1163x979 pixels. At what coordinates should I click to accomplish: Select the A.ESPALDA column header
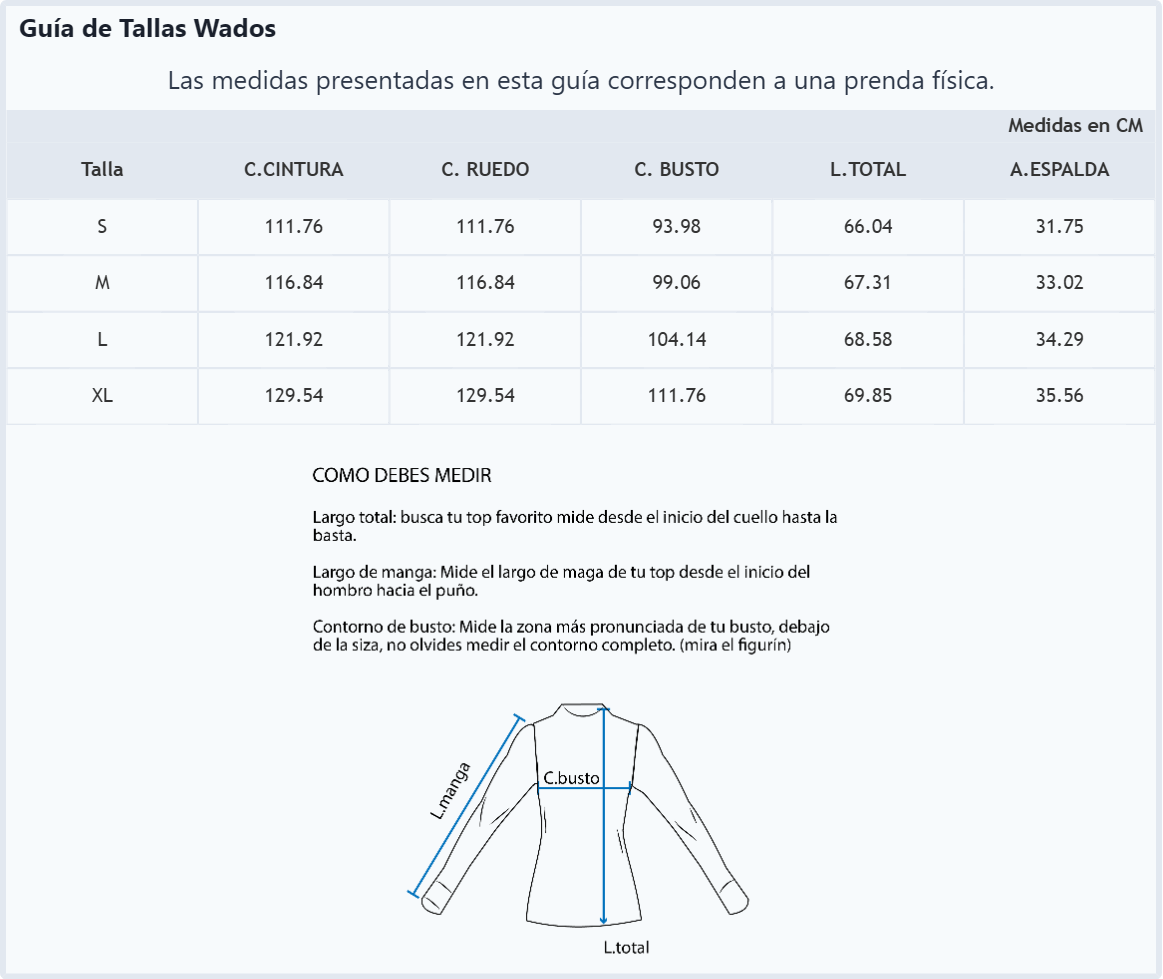pyautogui.click(x=1059, y=169)
